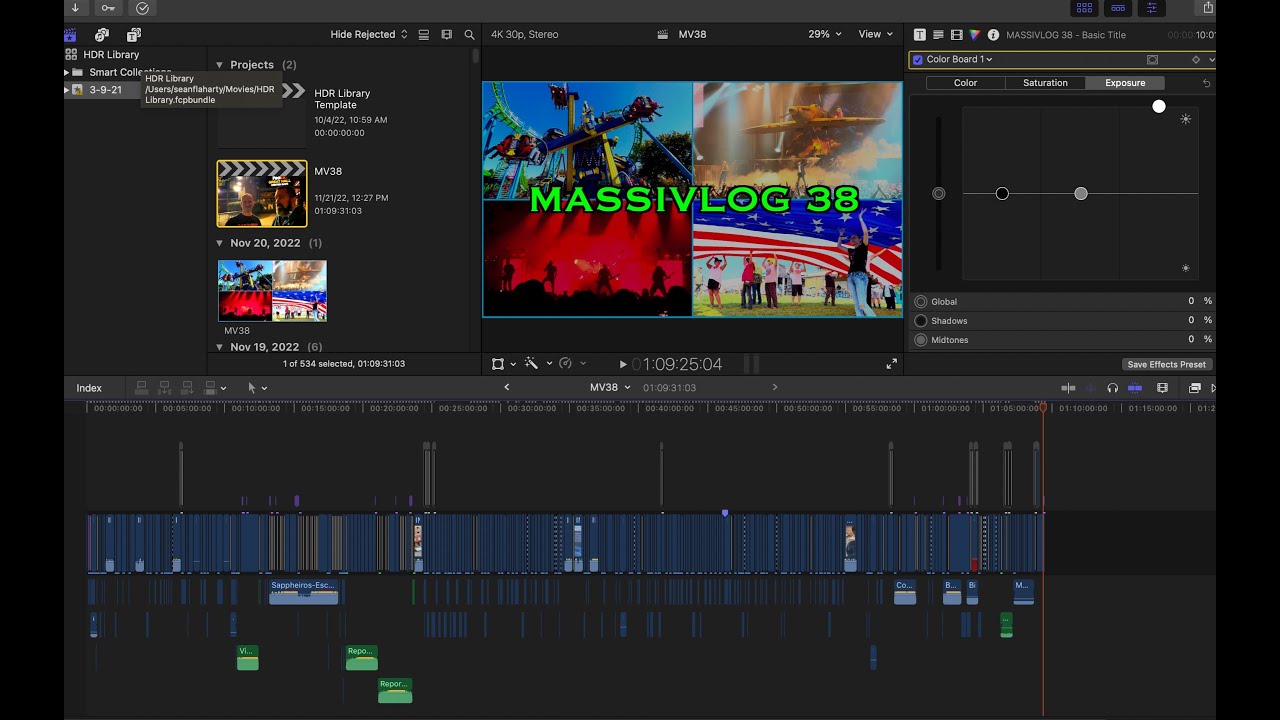Search the browser with magnifier icon
This screenshot has width=1280, height=720.
coord(469,35)
